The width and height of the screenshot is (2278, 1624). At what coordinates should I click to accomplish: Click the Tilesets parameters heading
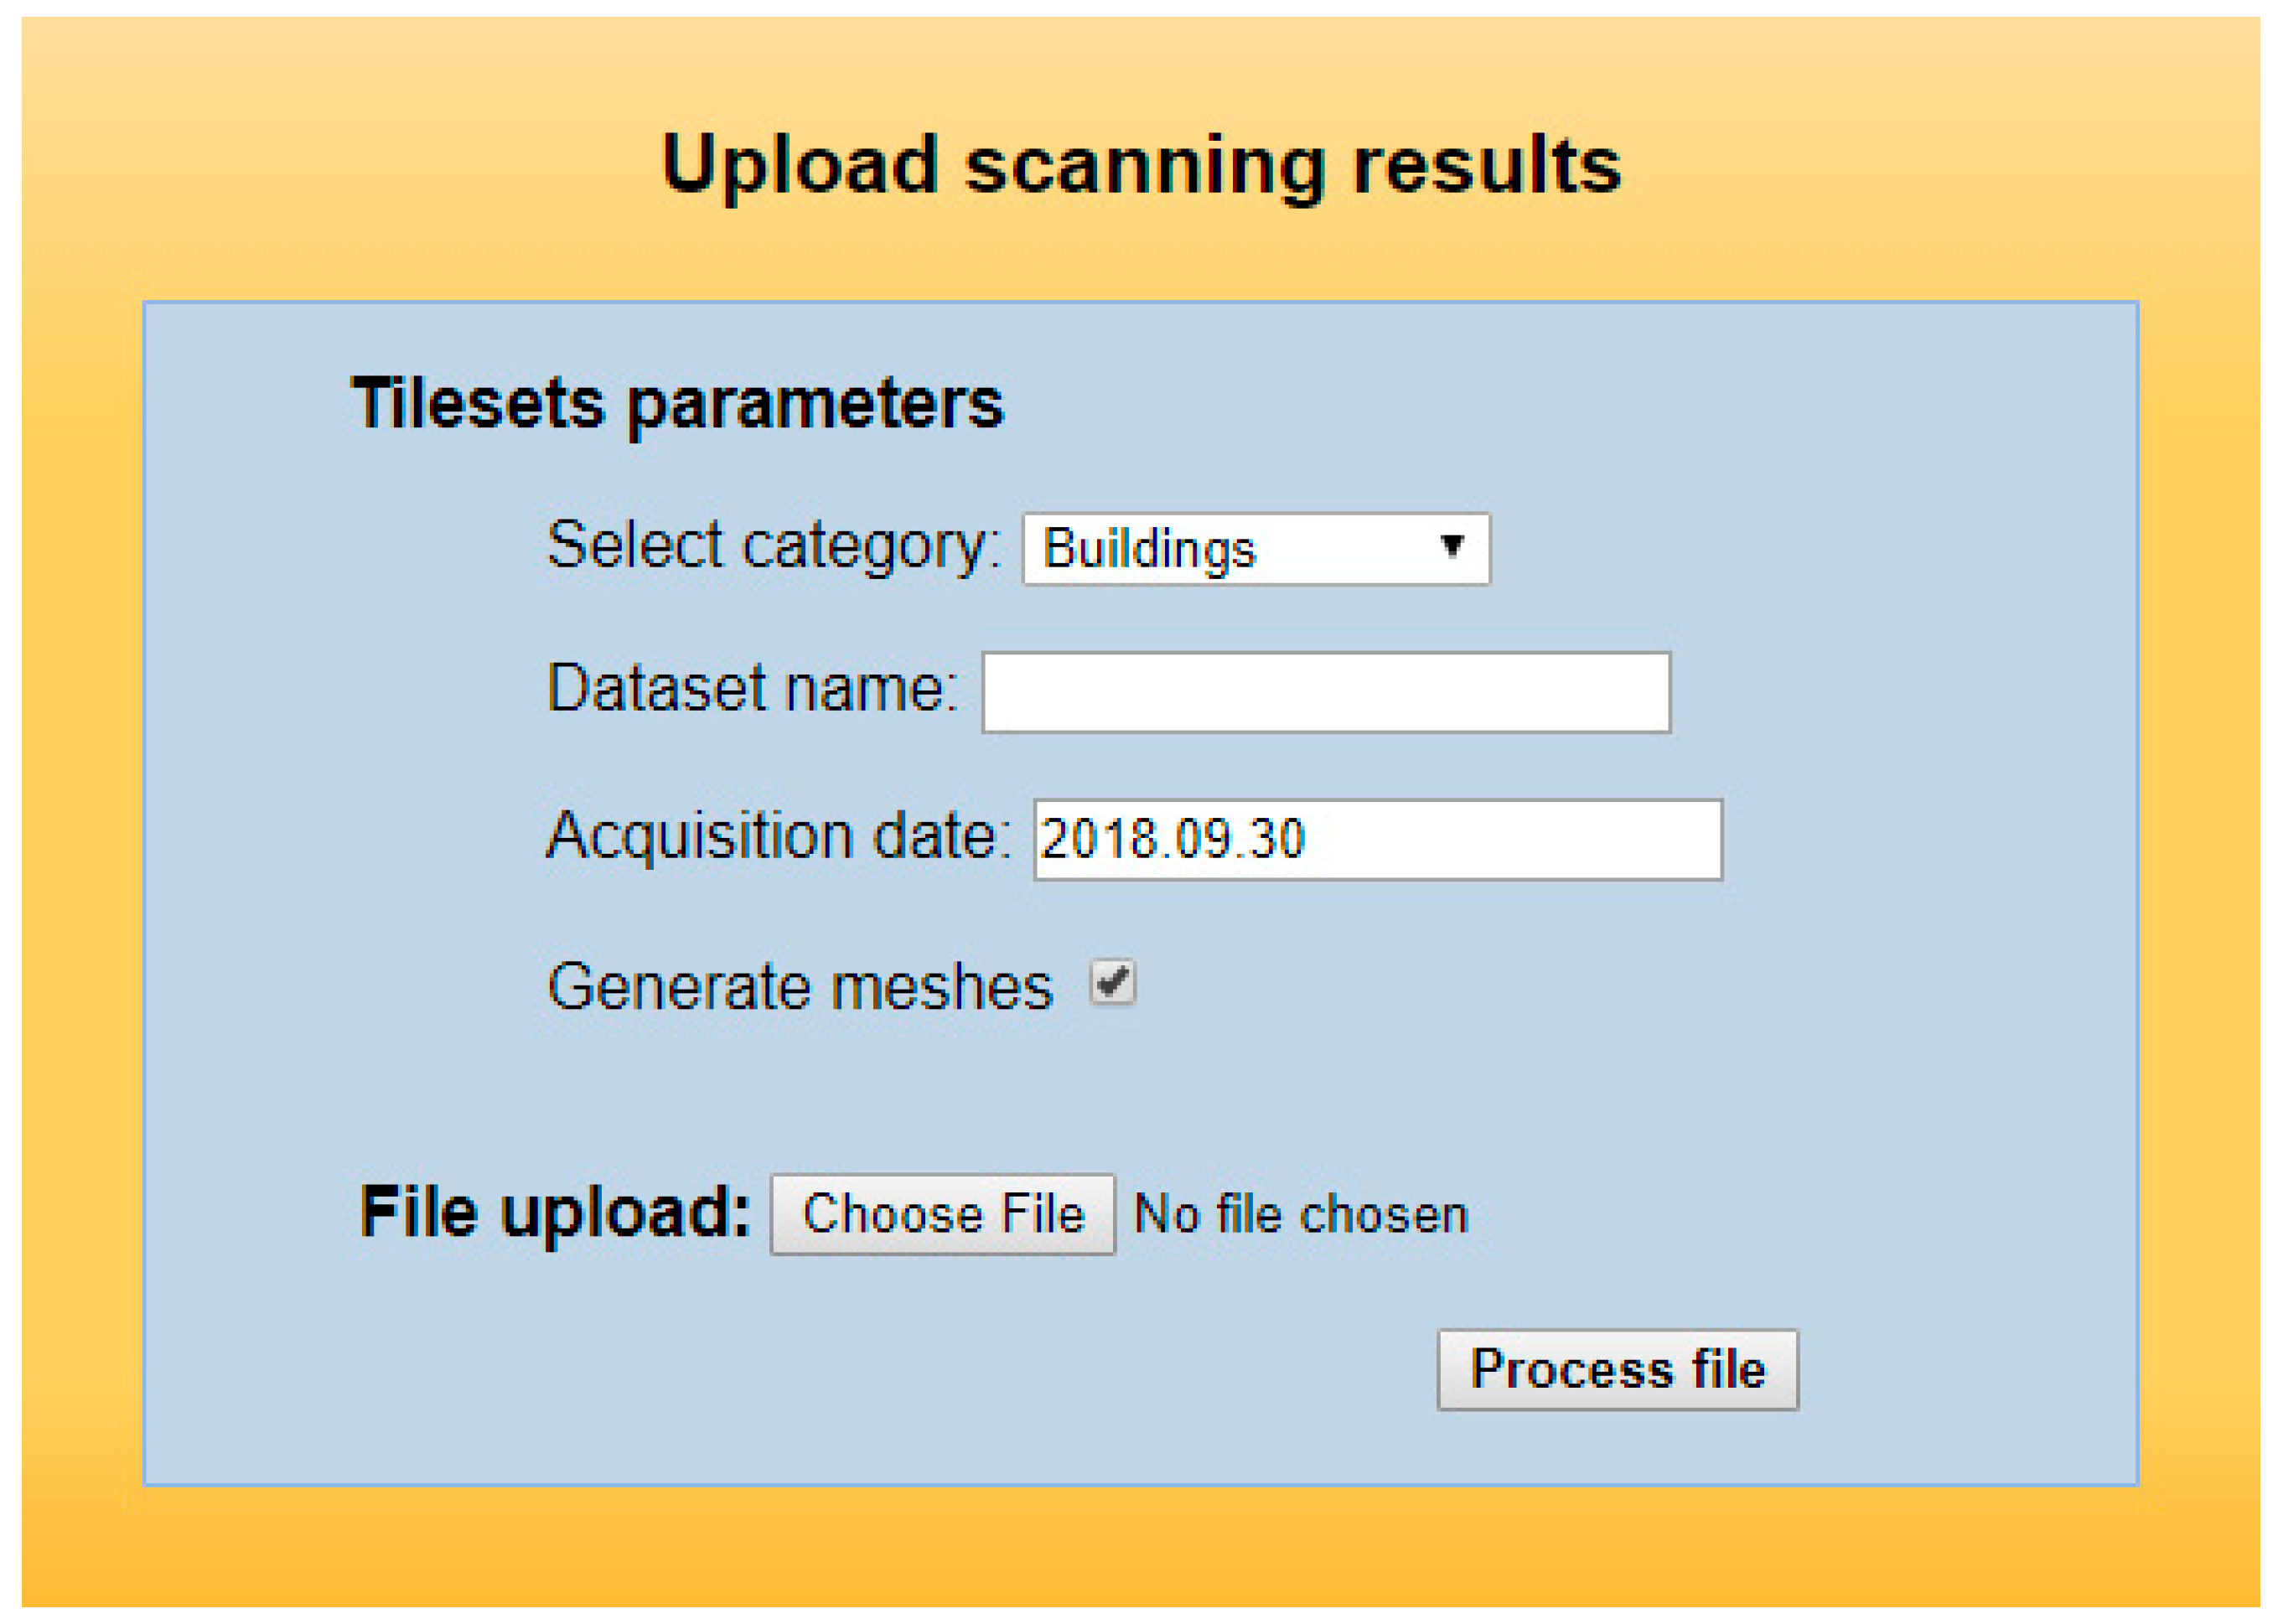(677, 404)
